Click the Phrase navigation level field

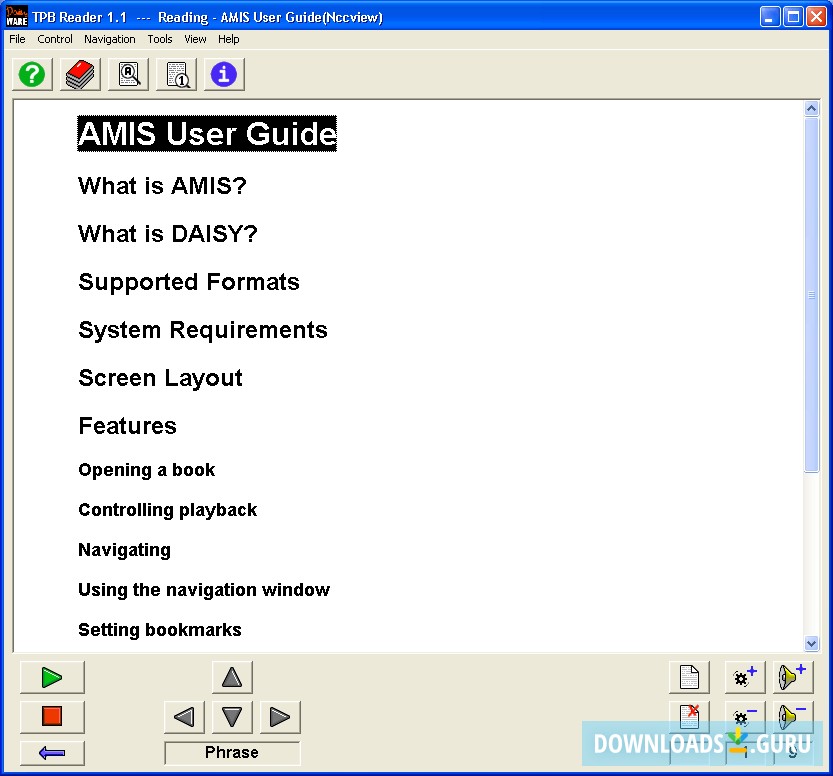(232, 753)
